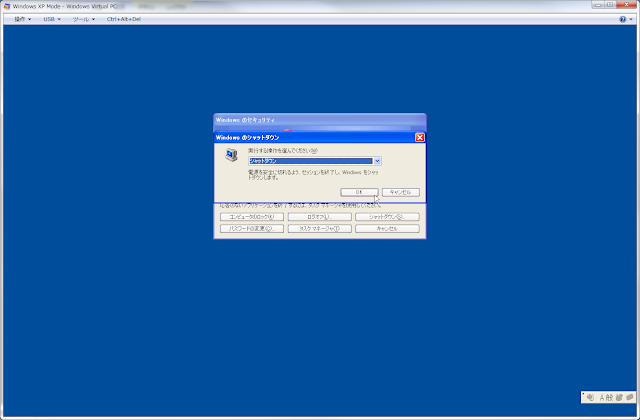Screen dimensions: 640x420
Task: Click キャンセル in the shutdown dialog
Action: (401, 192)
